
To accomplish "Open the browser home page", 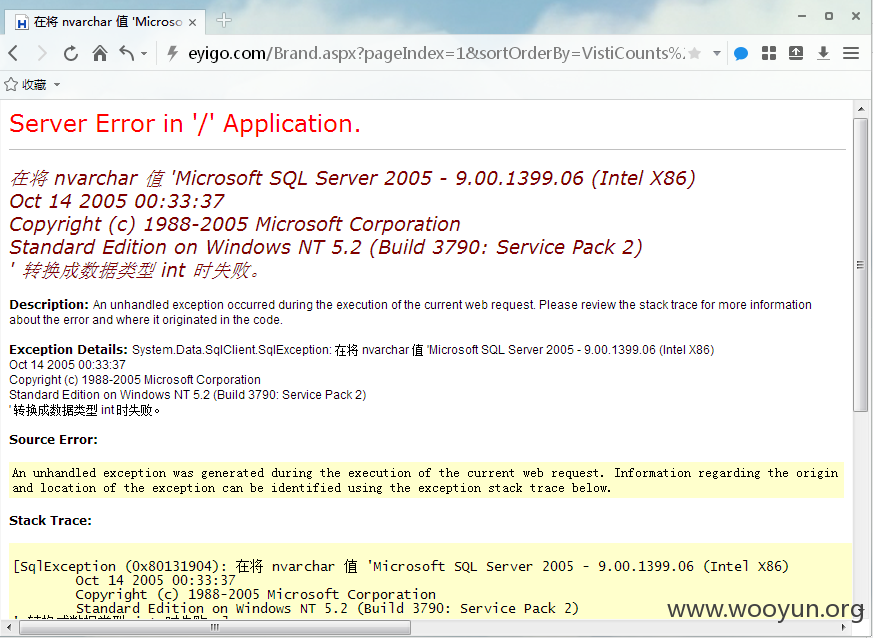I will tap(100, 53).
